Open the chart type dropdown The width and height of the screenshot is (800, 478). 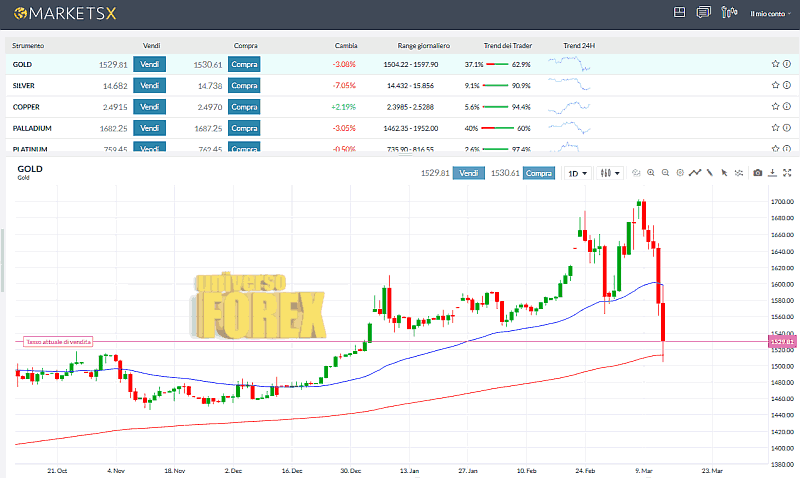[x=610, y=173]
